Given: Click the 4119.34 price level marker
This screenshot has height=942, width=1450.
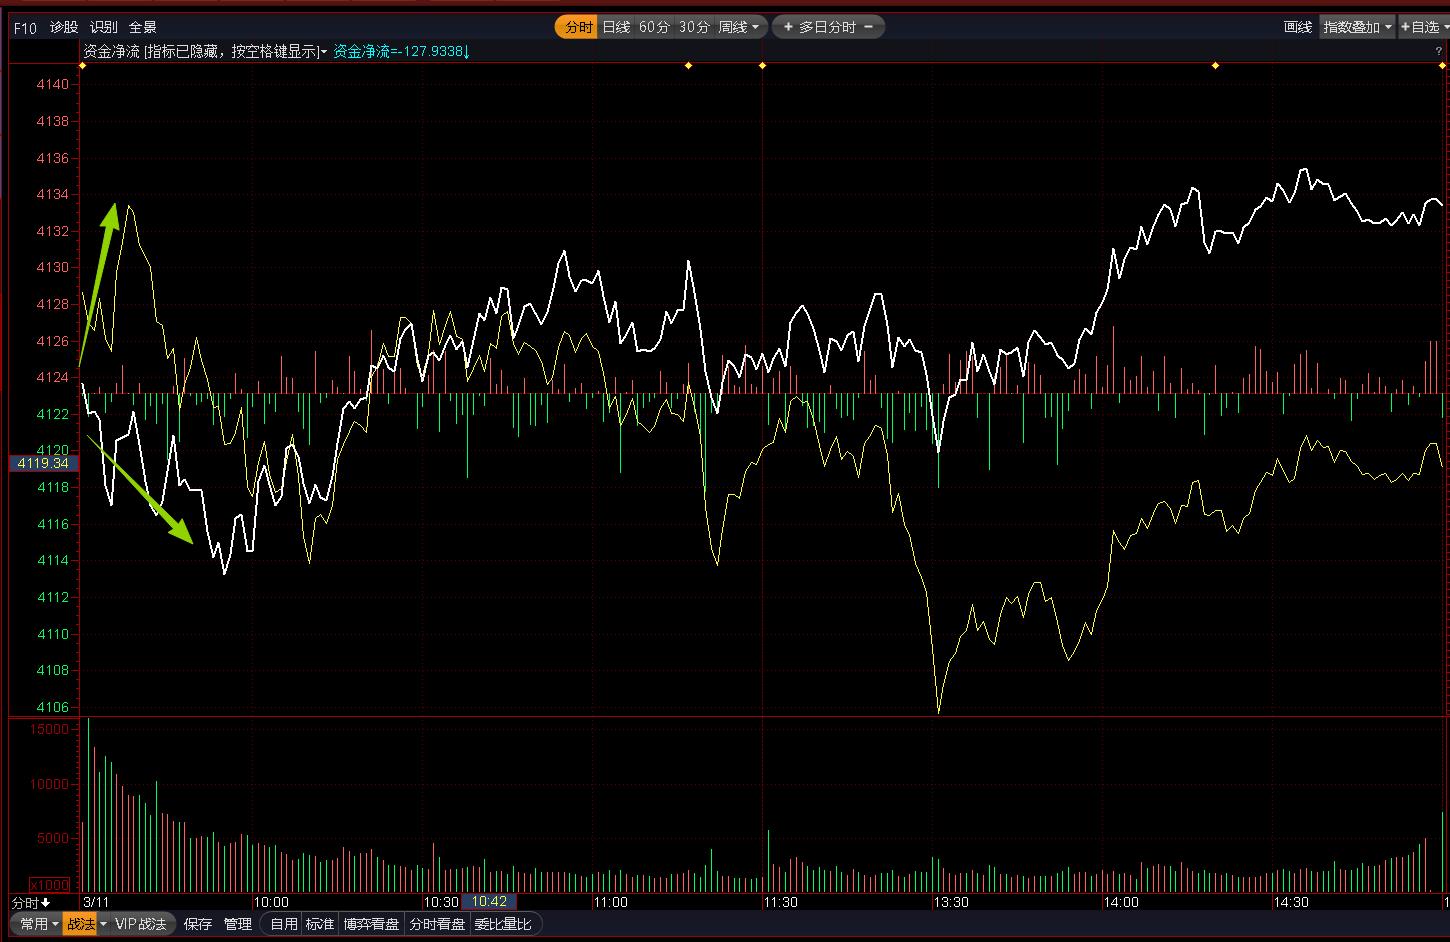Looking at the screenshot, I should (43, 463).
